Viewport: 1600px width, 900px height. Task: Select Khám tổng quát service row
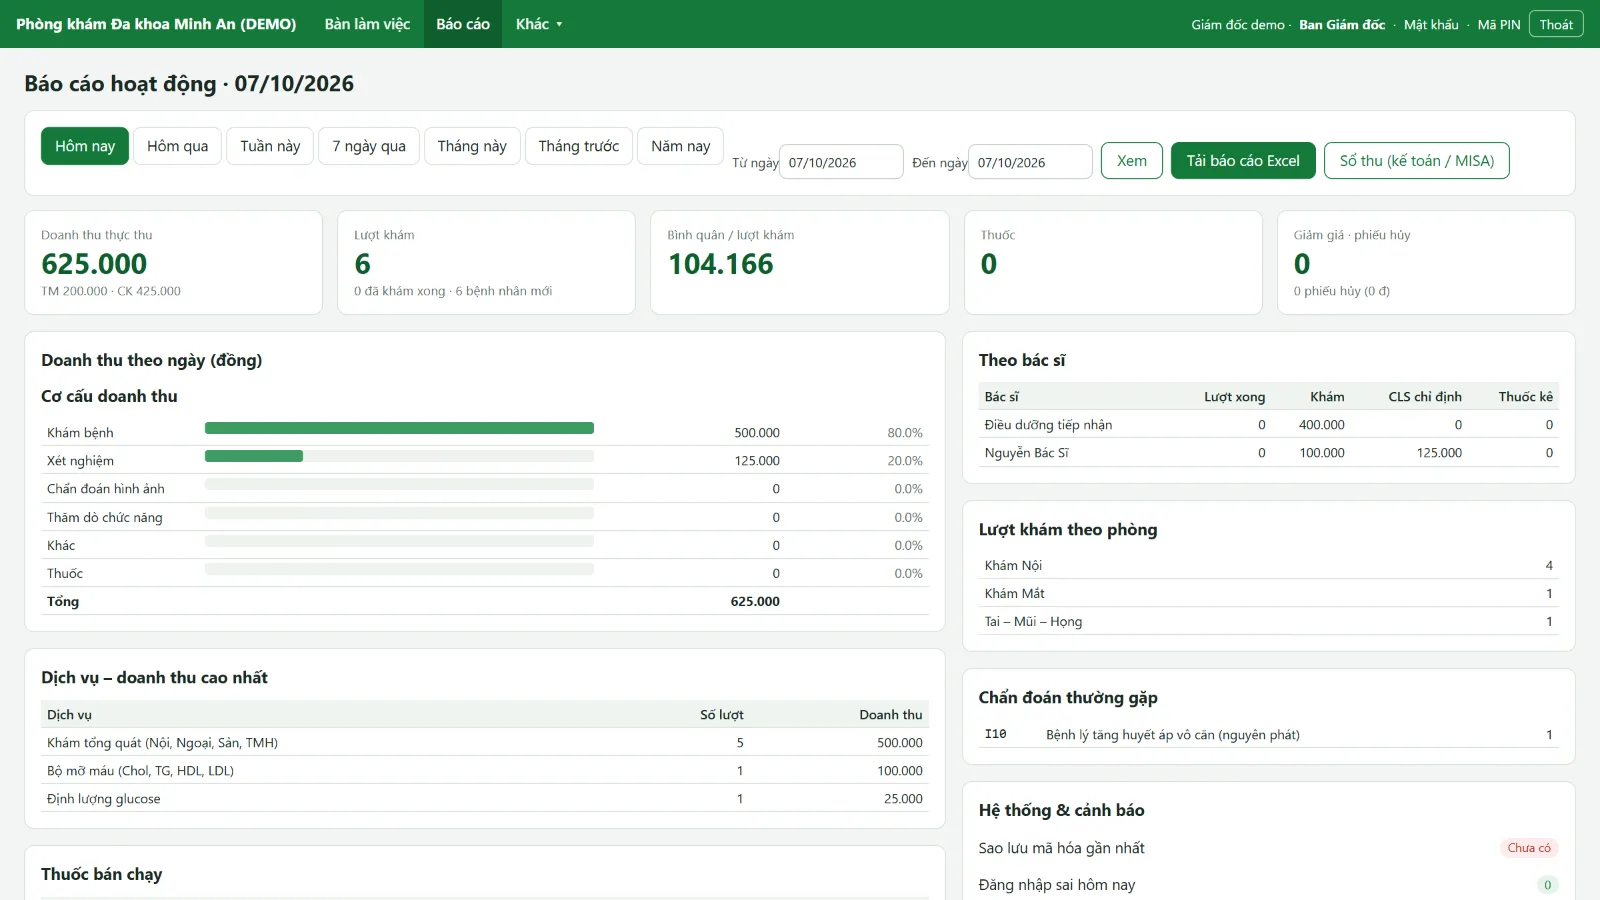(485, 743)
